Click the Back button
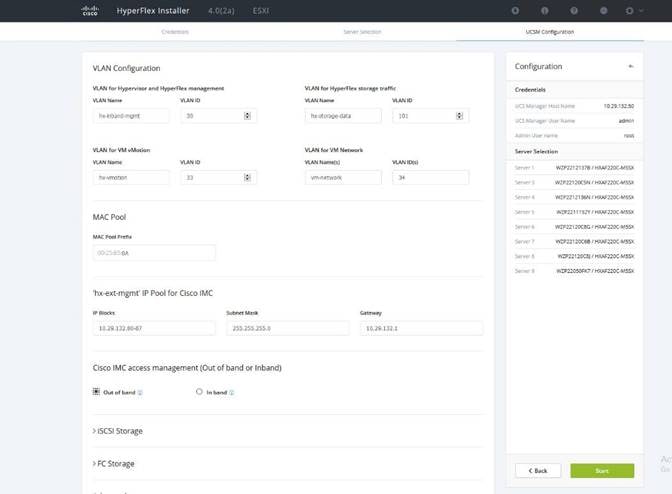This screenshot has width=672, height=494. pos(538,470)
